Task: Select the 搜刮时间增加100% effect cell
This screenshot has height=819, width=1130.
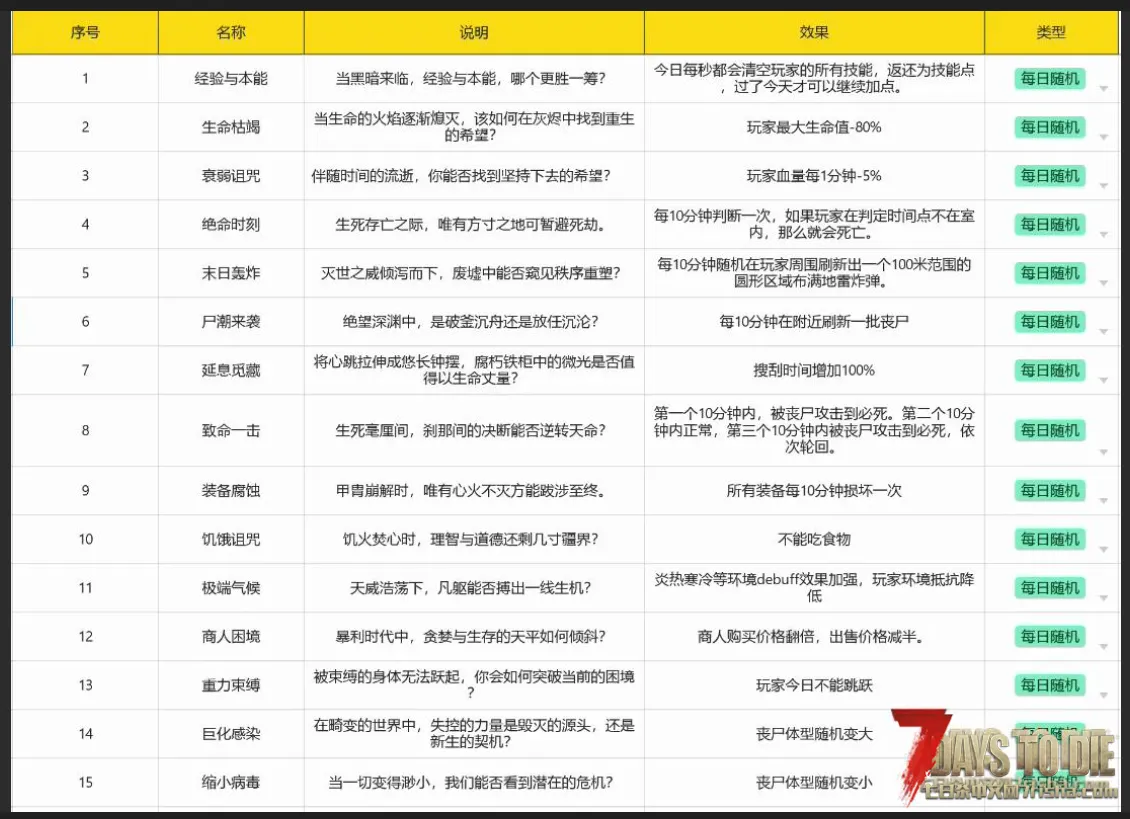Action: tap(814, 370)
